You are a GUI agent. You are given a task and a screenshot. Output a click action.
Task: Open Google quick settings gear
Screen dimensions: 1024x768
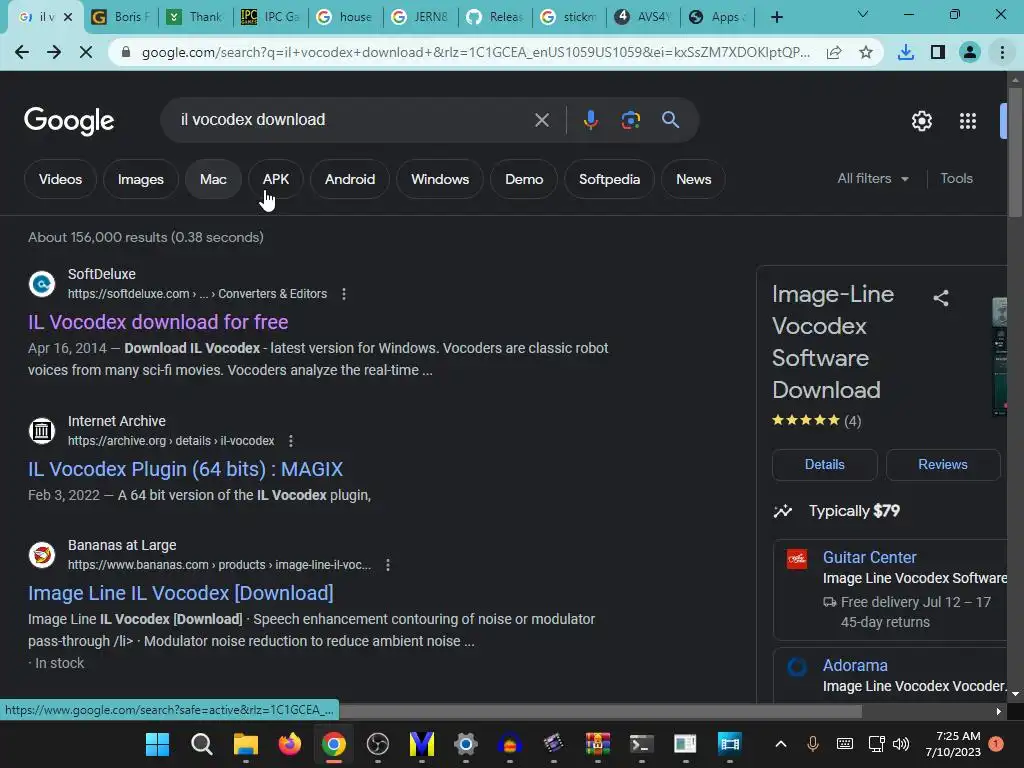coord(921,121)
